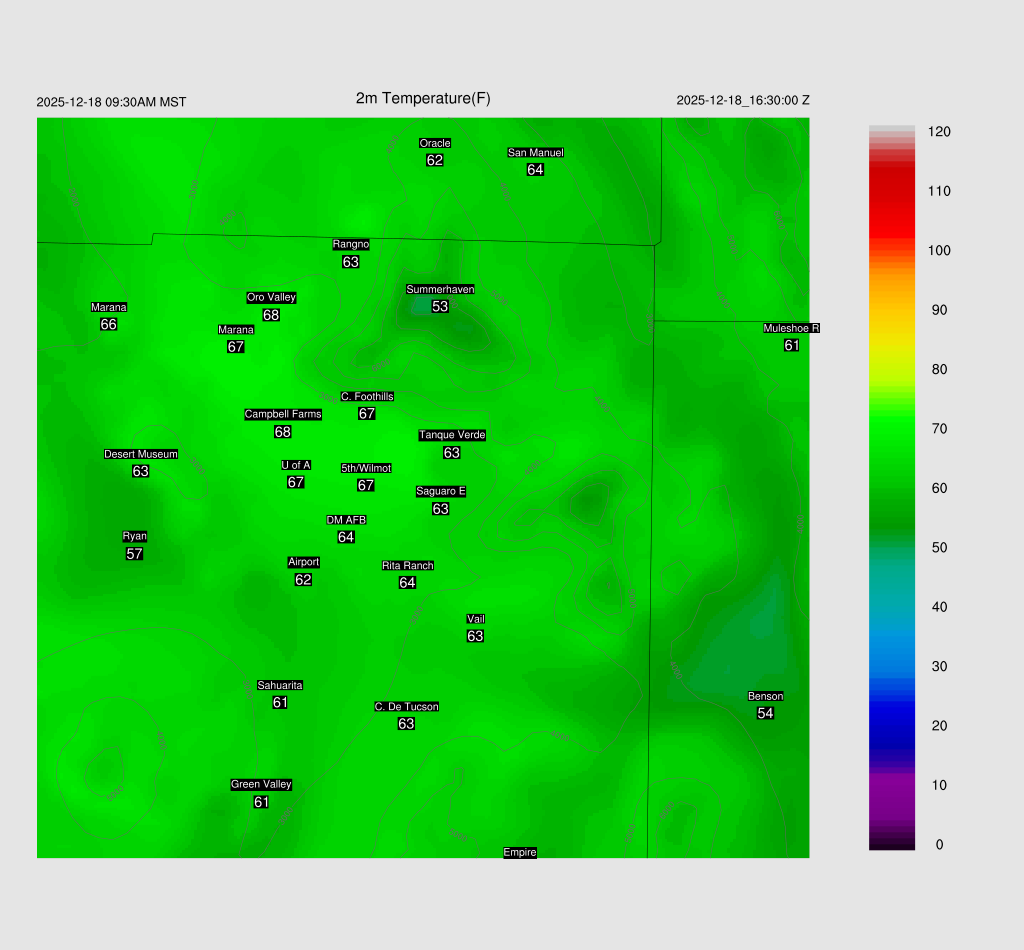Select the Green Valley station label

pos(261,784)
